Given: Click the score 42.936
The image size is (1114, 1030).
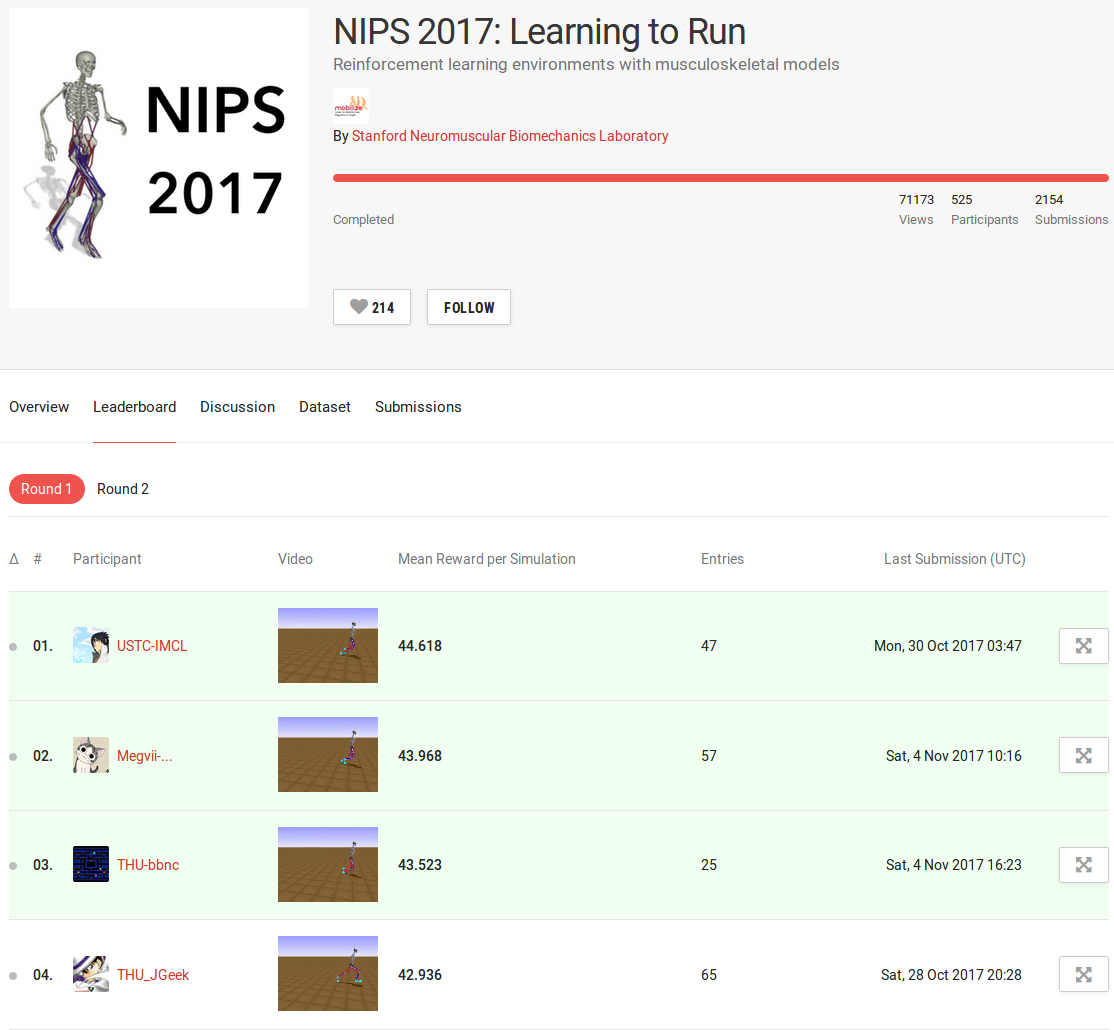Looking at the screenshot, I should (x=420, y=975).
